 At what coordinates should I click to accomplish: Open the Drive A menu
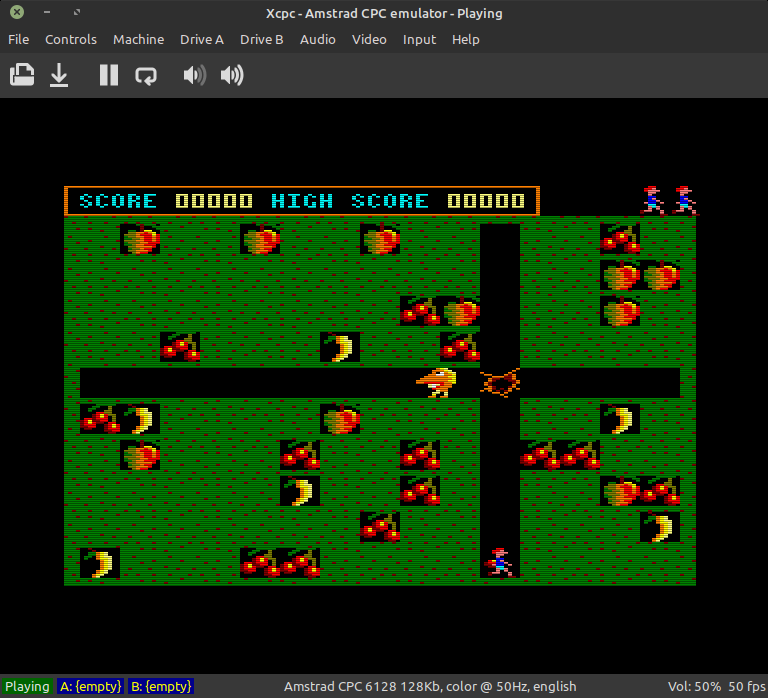(202, 40)
